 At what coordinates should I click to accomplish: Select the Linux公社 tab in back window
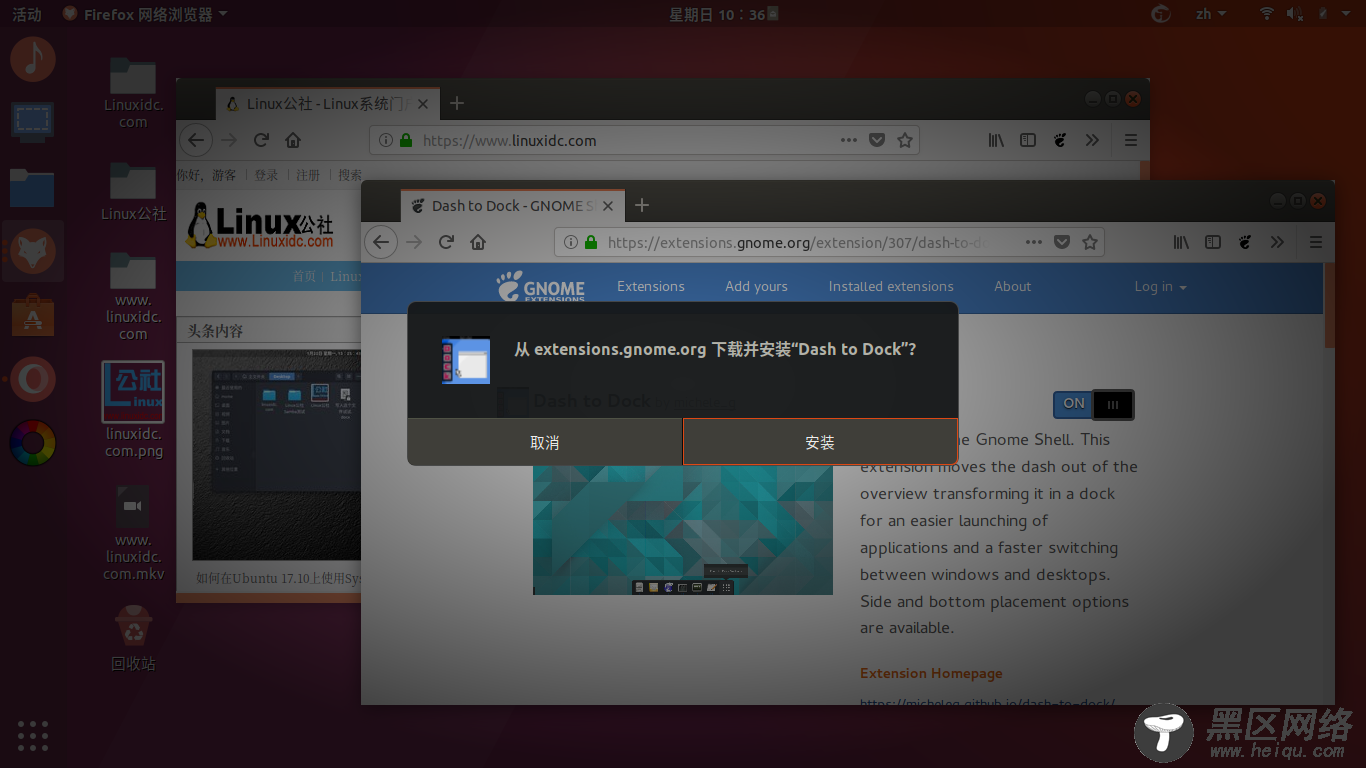[x=327, y=103]
